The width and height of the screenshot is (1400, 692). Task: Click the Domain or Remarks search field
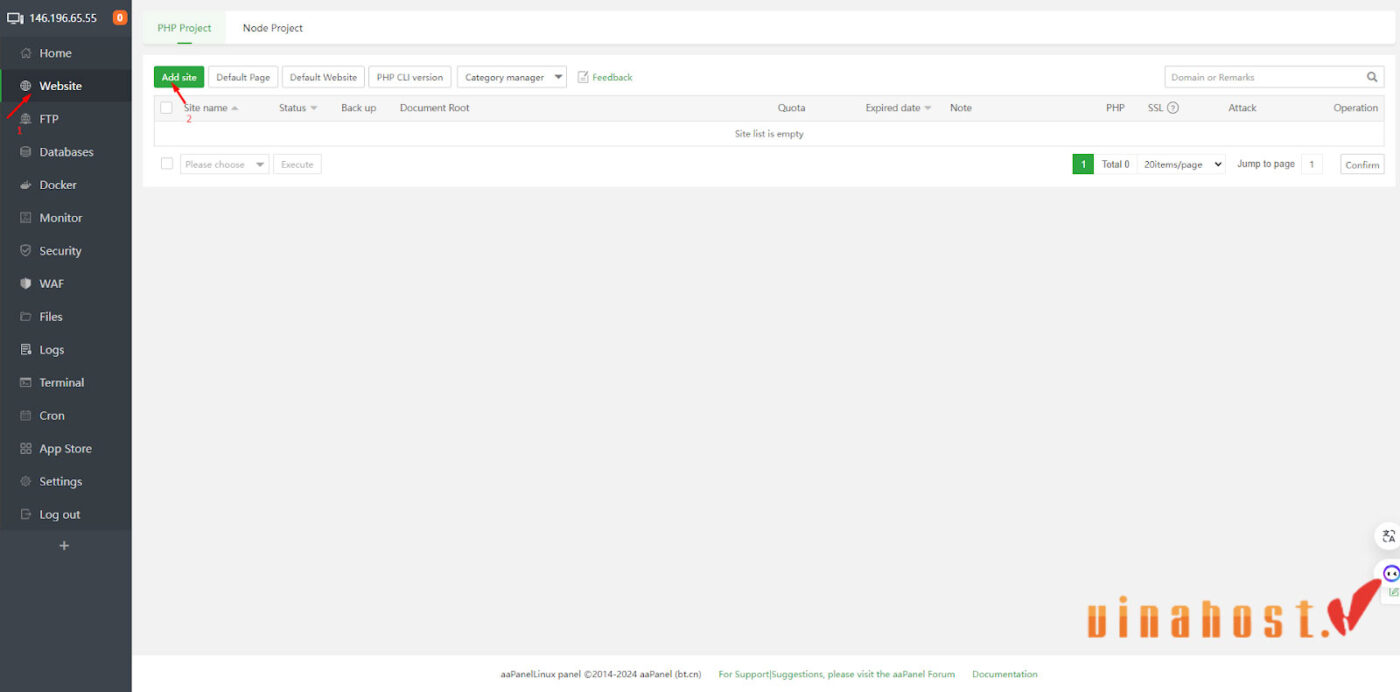[1263, 77]
